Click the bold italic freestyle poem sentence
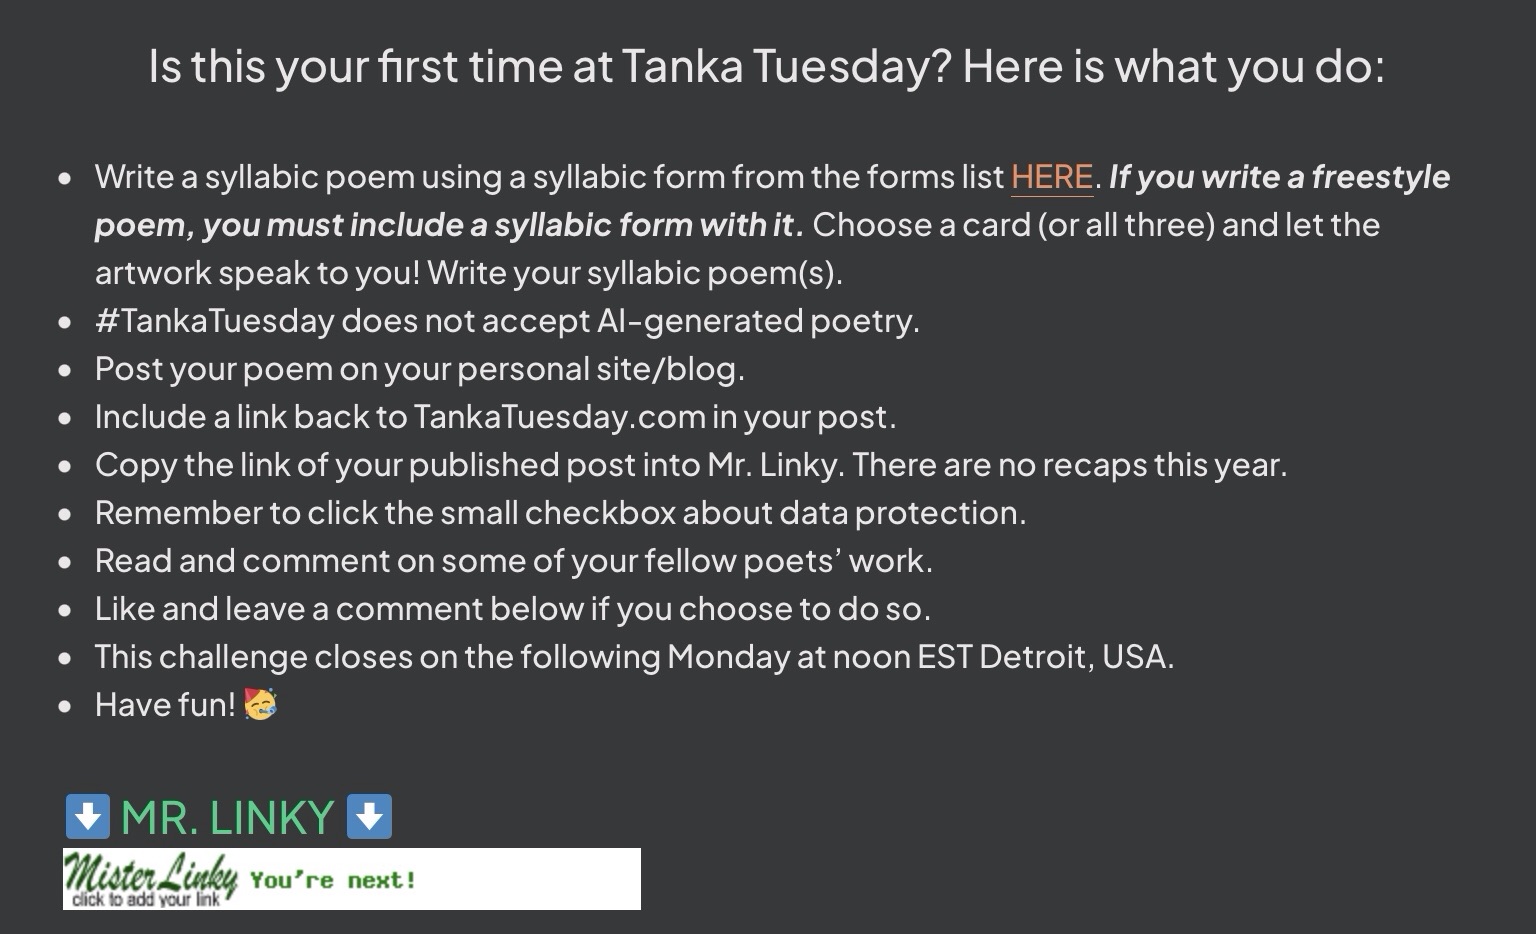The height and width of the screenshot is (934, 1536). pyautogui.click(x=449, y=225)
